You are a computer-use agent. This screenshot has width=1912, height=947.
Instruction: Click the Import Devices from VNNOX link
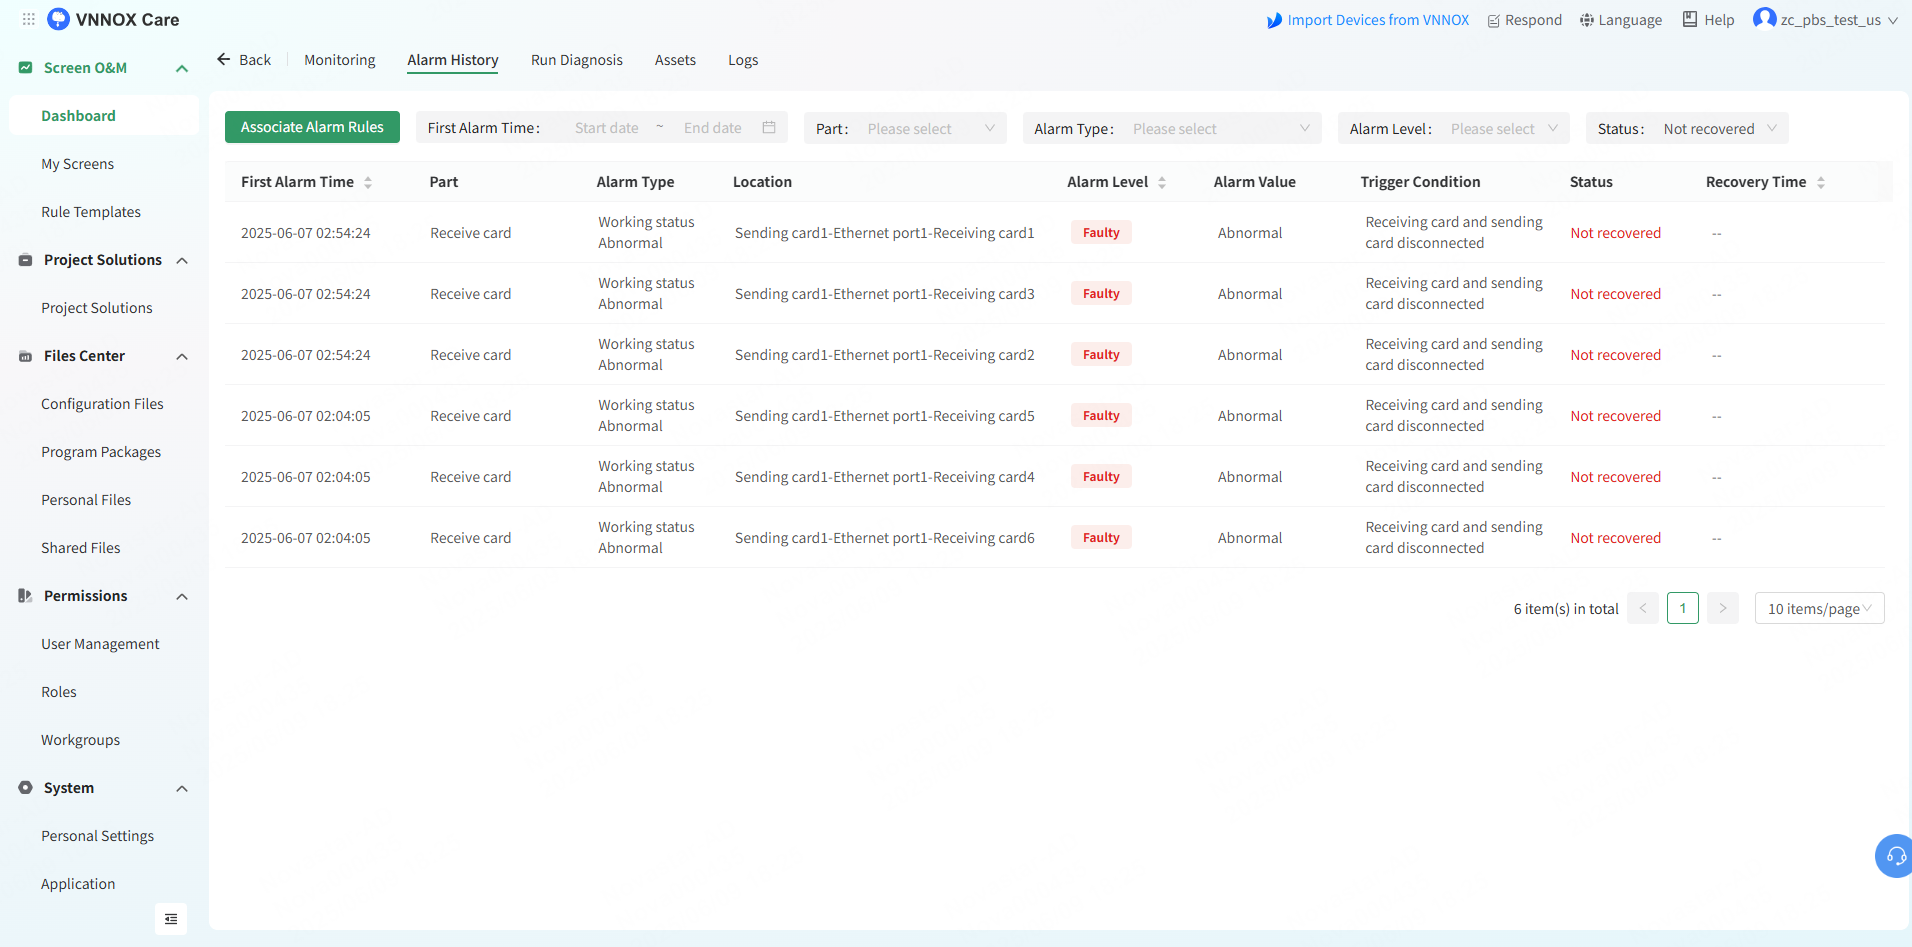pyautogui.click(x=1368, y=20)
